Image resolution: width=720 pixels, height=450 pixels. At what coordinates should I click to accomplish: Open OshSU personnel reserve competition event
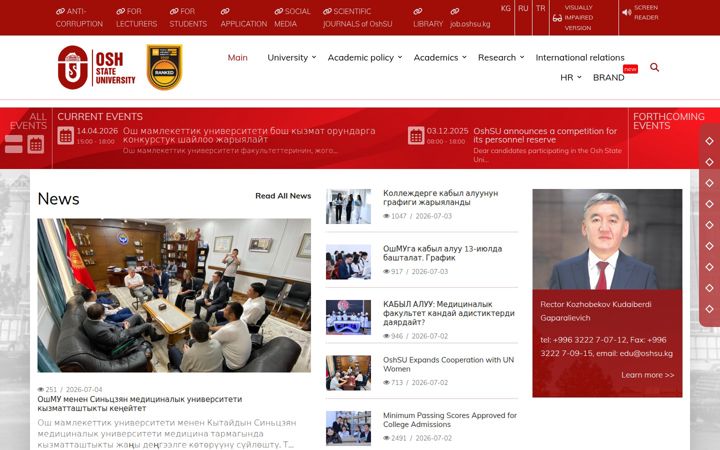(x=545, y=135)
